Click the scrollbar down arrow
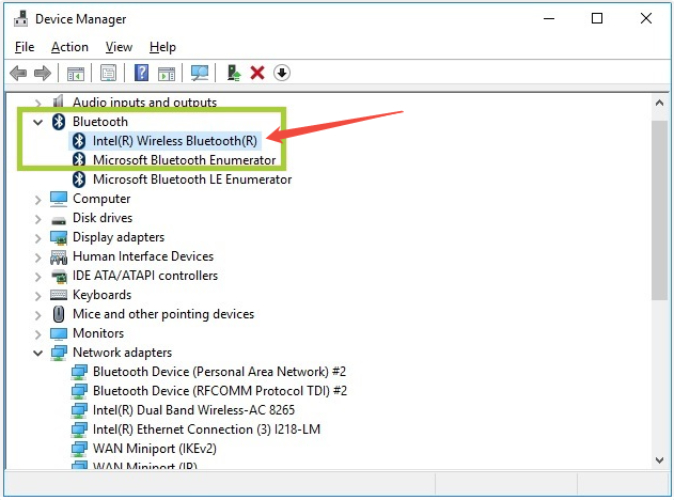The width and height of the screenshot is (674, 500). 659,460
